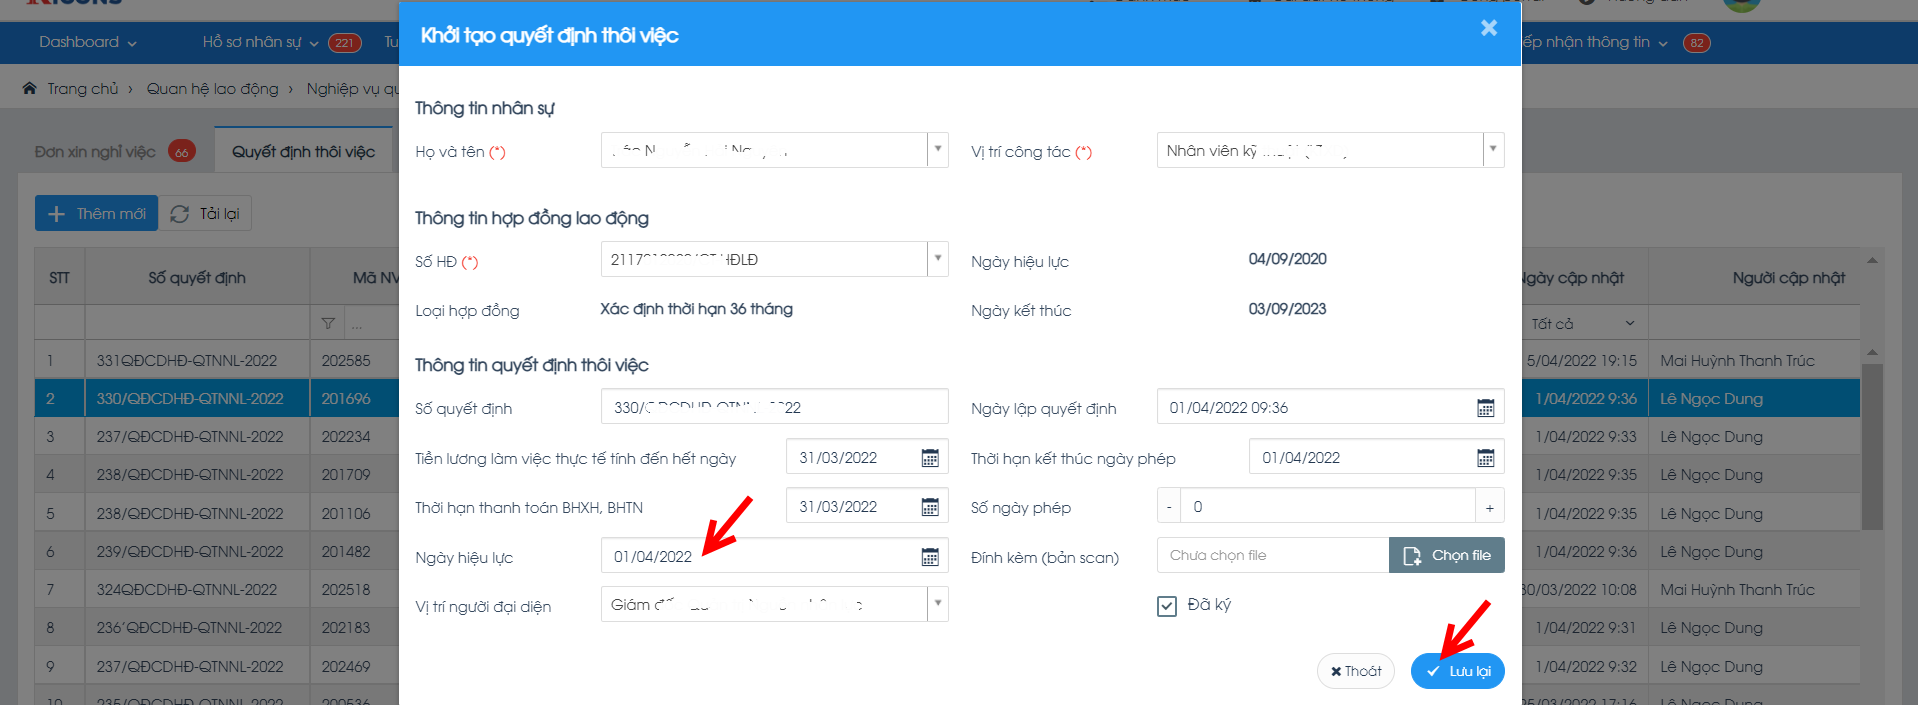The height and width of the screenshot is (705, 1918).
Task: Toggle the Đã ký checkbox
Action: click(1166, 606)
